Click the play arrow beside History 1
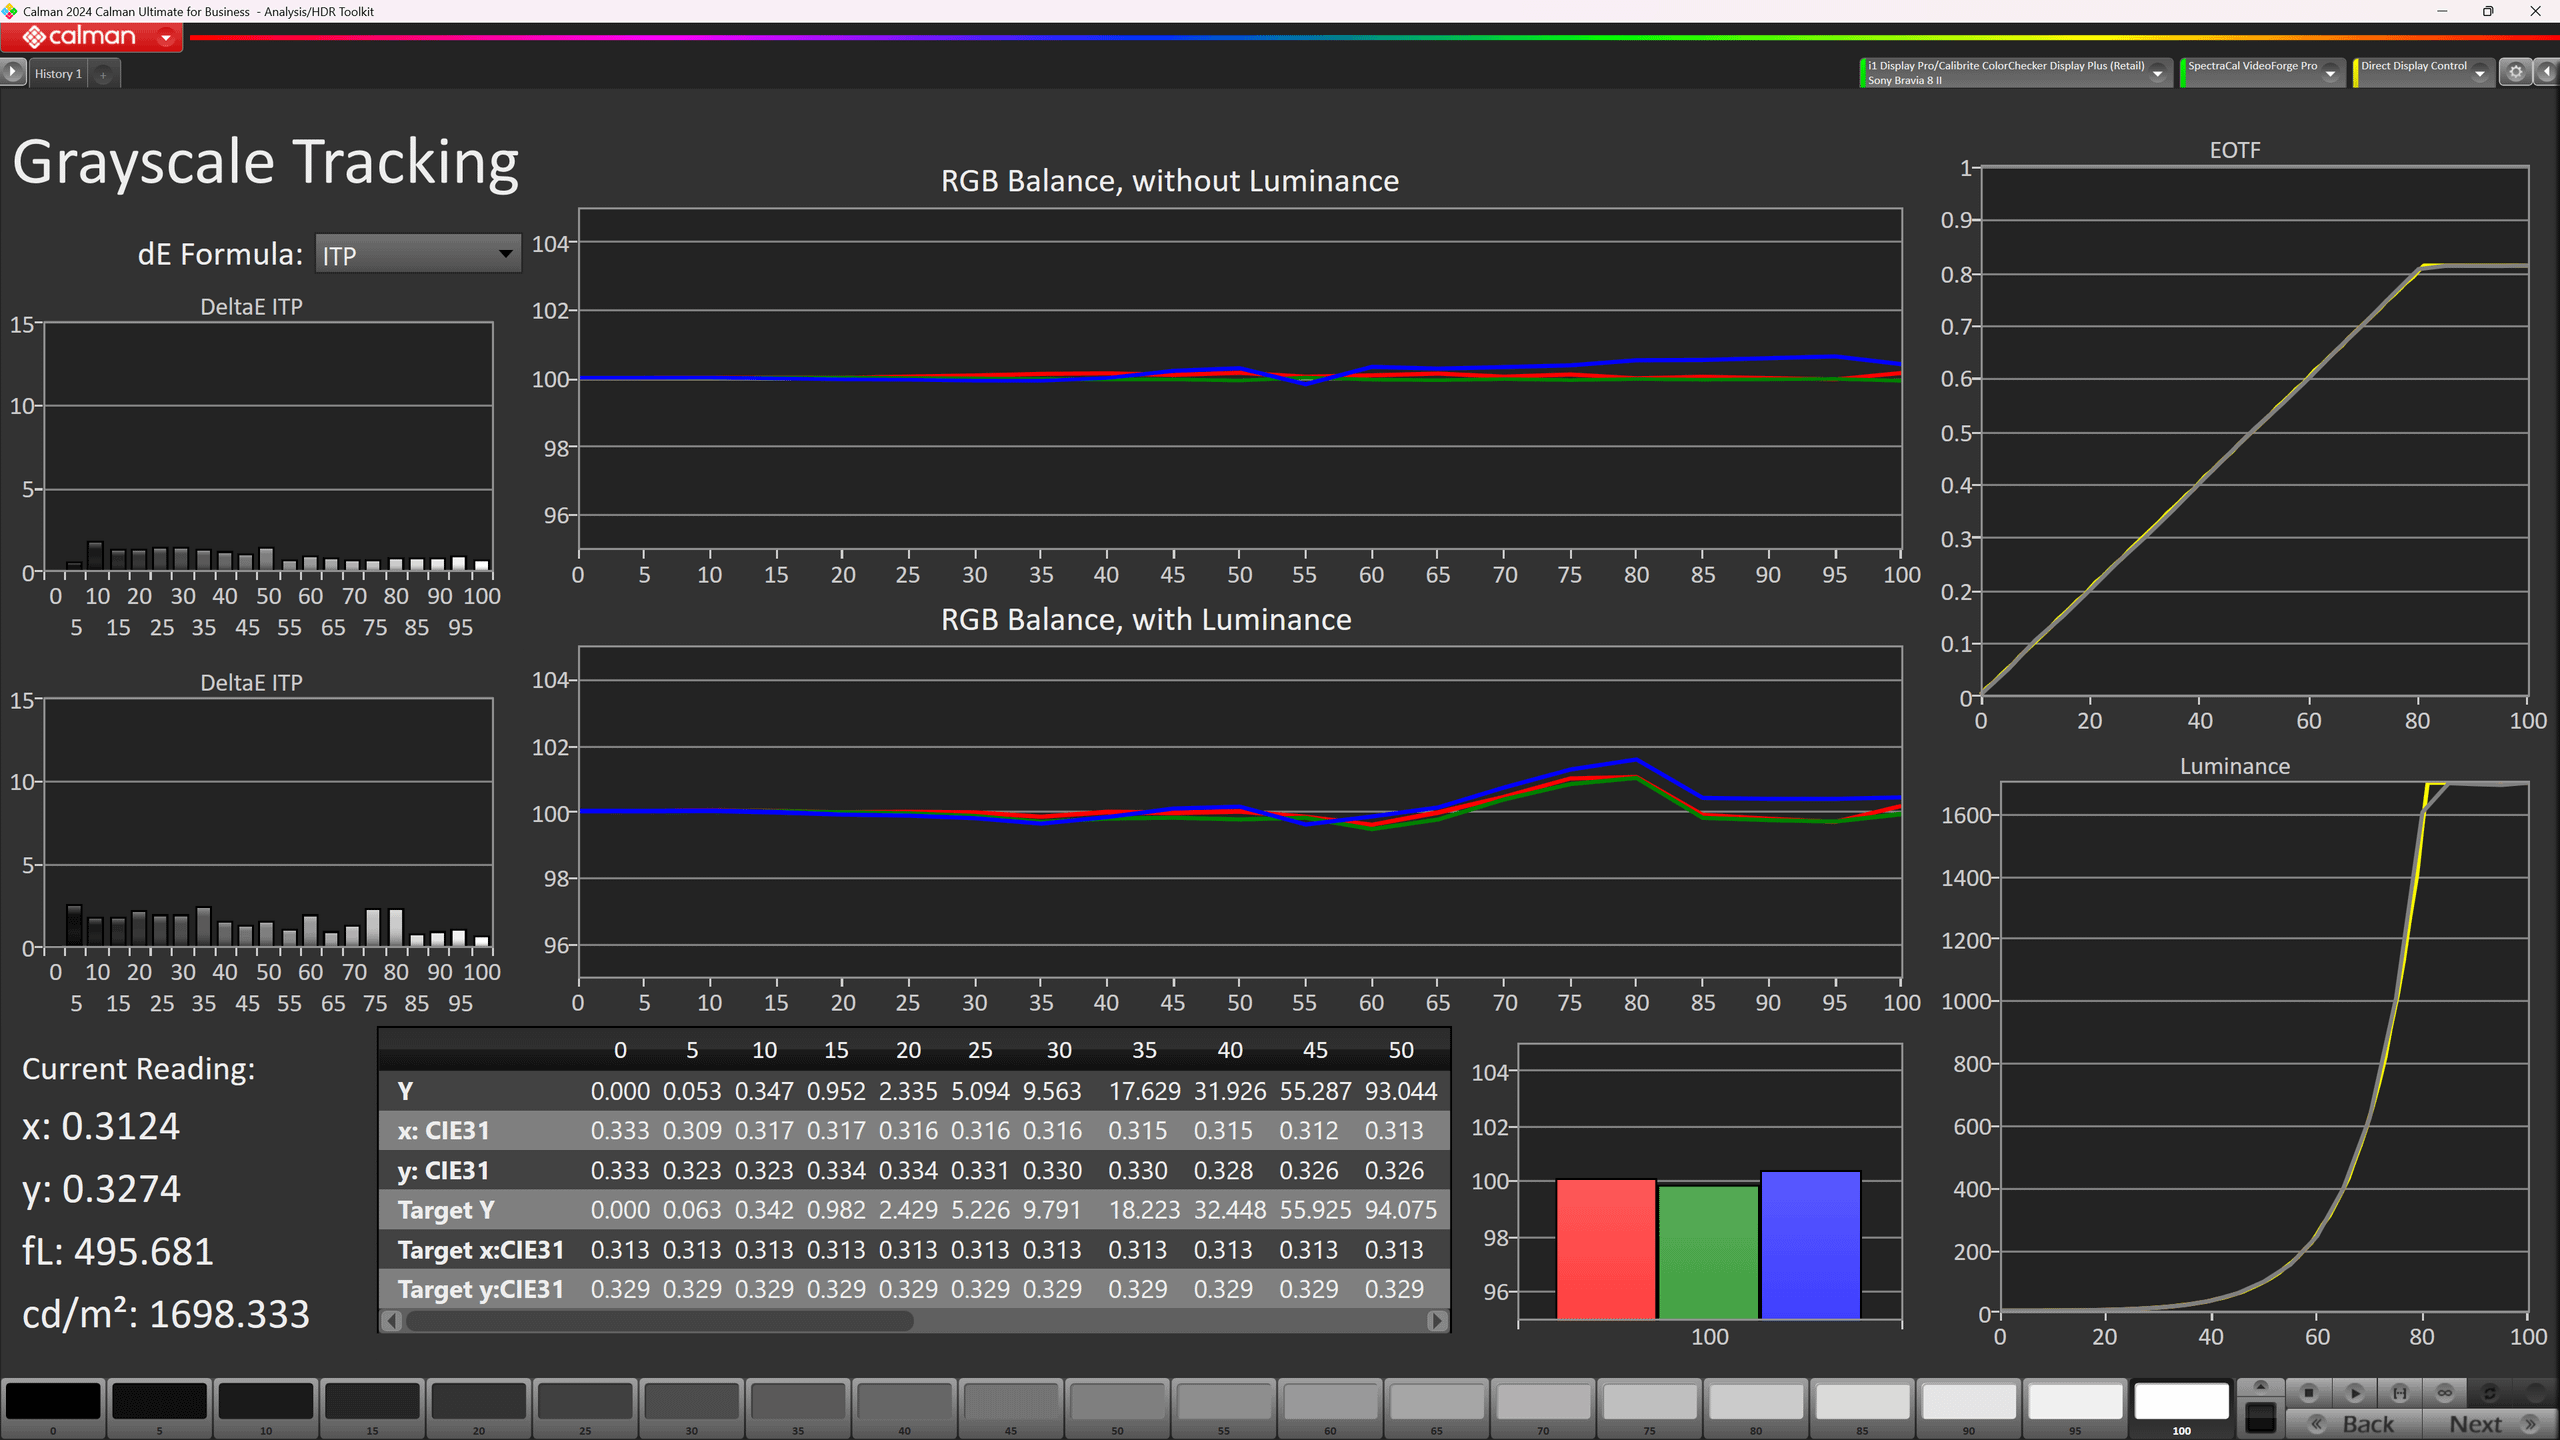Viewport: 2560px width, 1440px height. click(12, 72)
